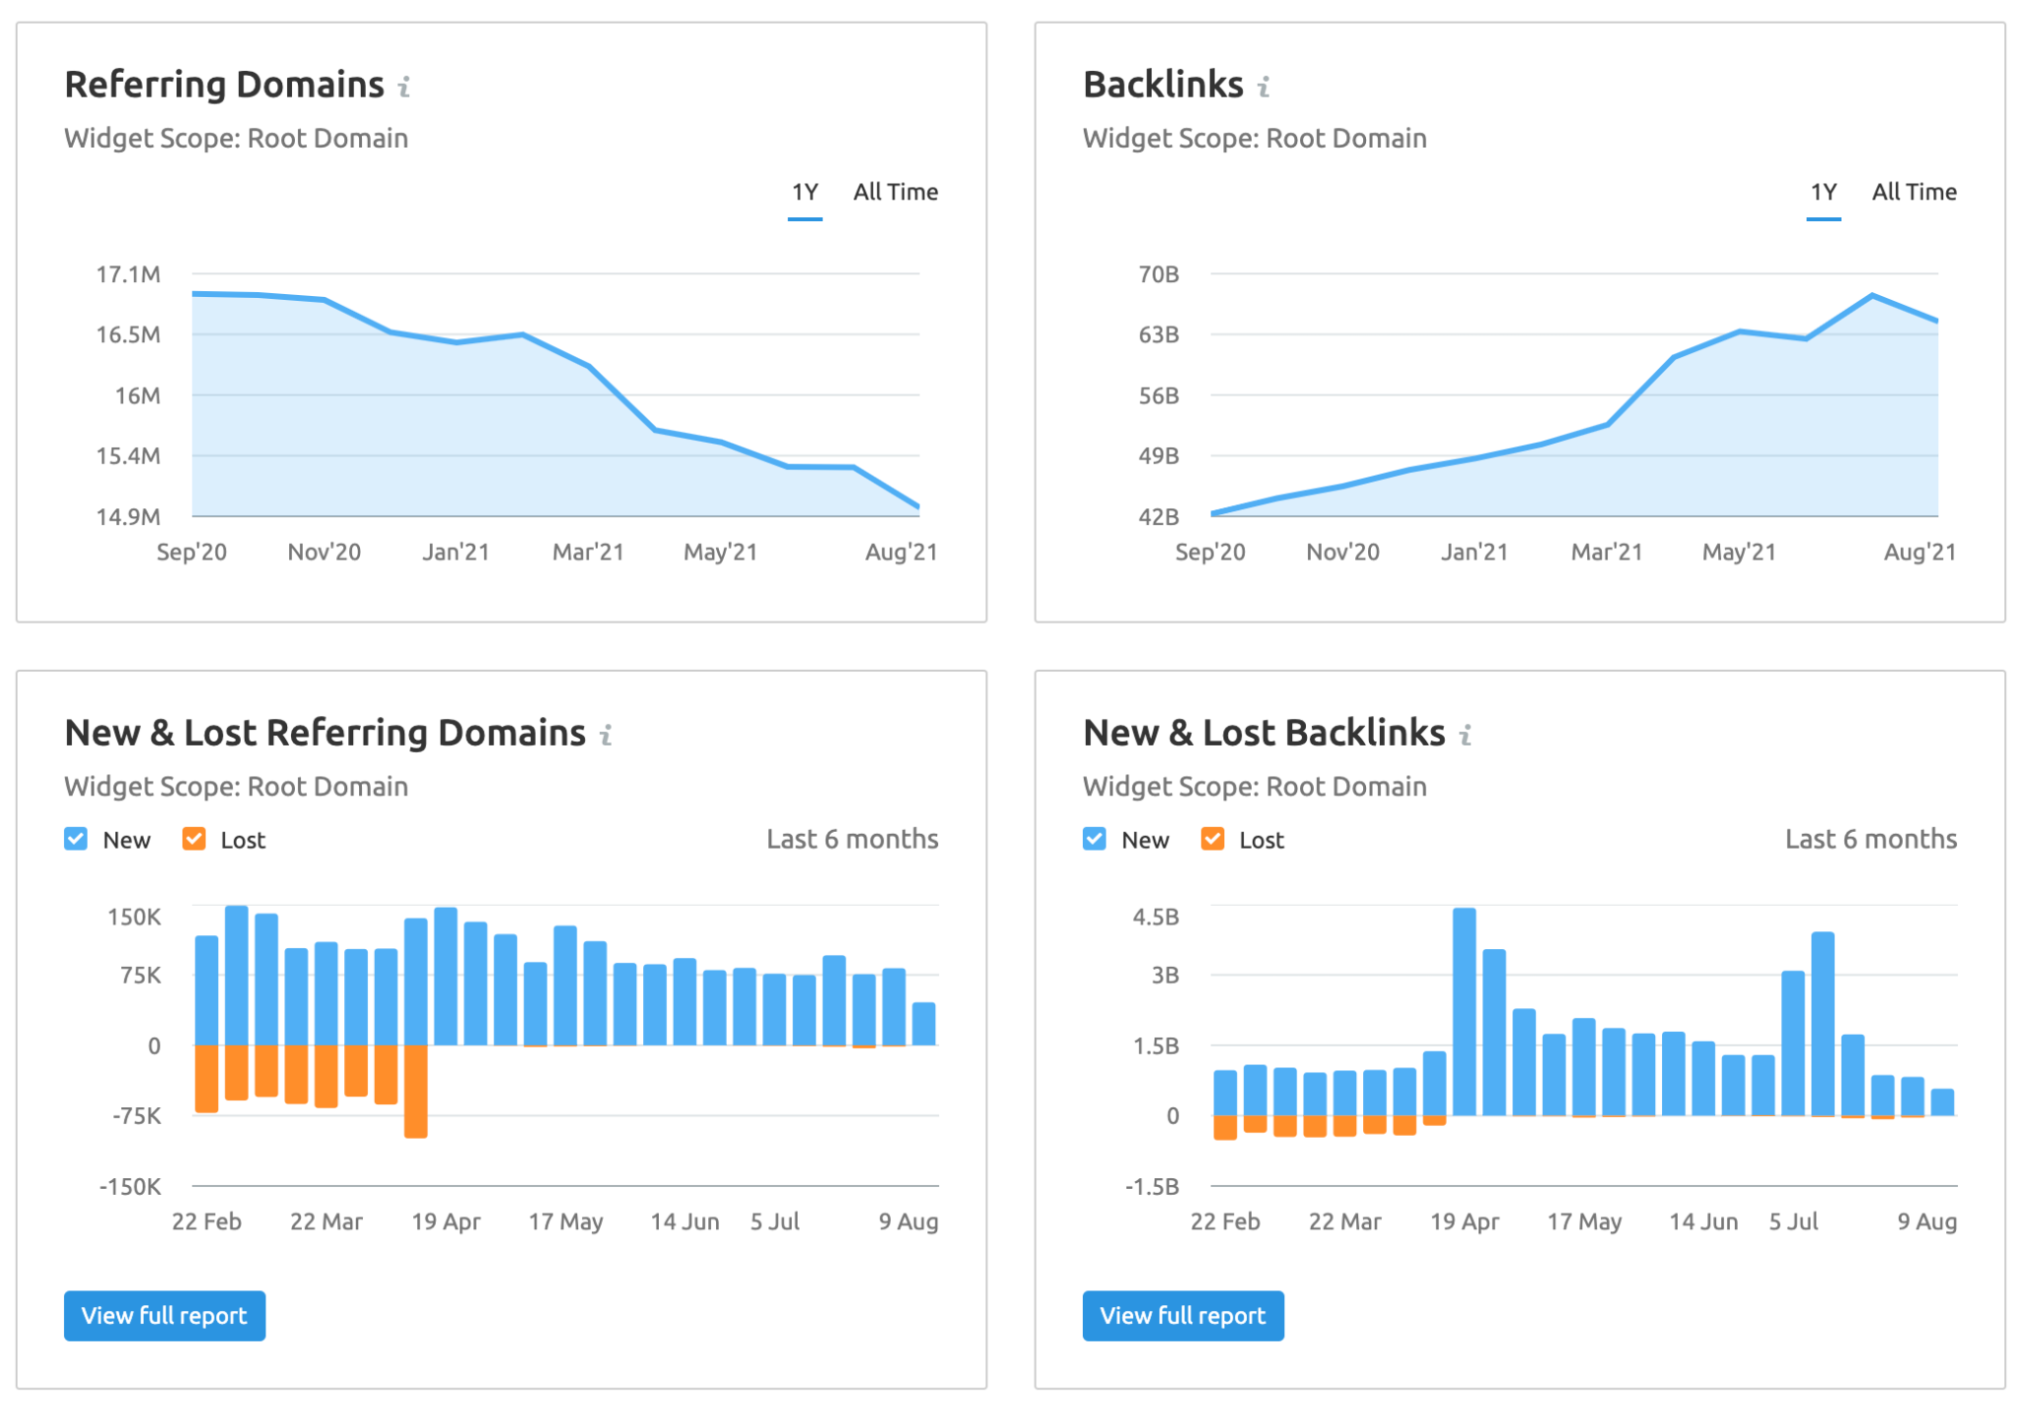Open info icon for New & Lost Backlinks
The height and width of the screenshot is (1403, 2020).
click(x=1465, y=735)
